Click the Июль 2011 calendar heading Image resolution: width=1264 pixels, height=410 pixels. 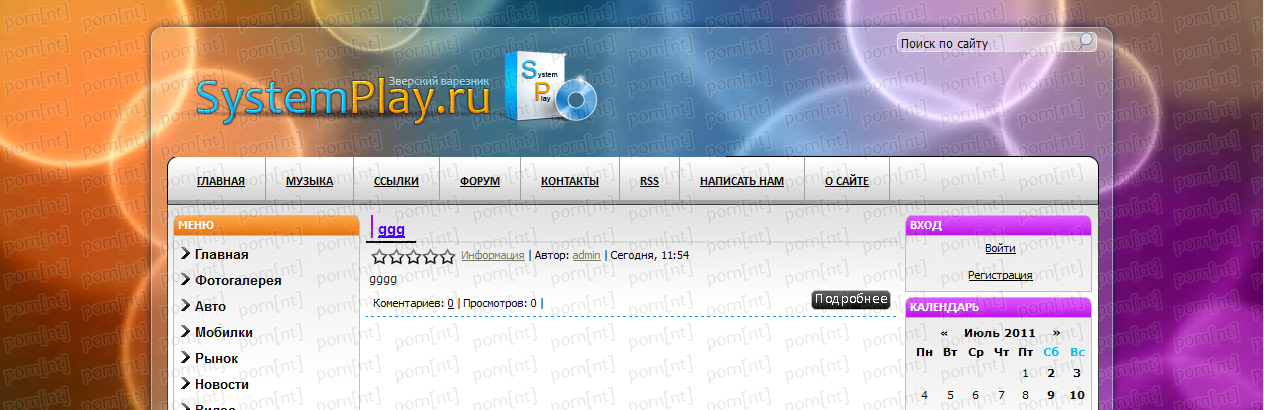(x=1000, y=332)
